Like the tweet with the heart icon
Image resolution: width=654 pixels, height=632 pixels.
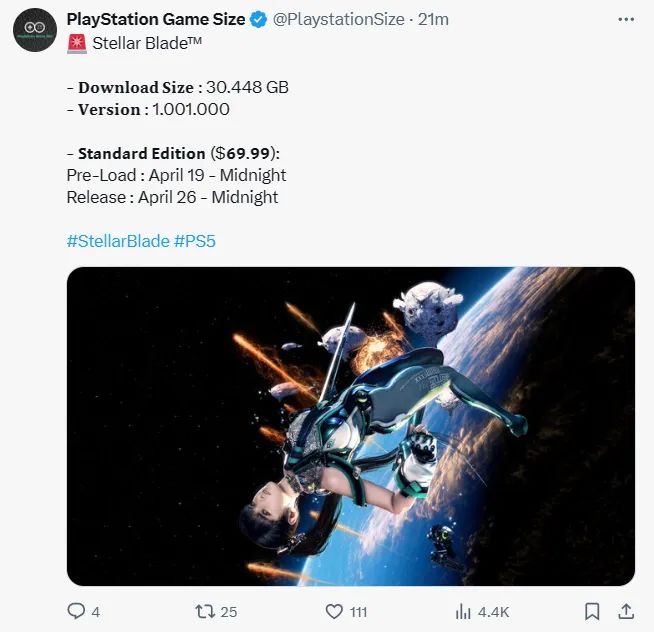click(335, 611)
